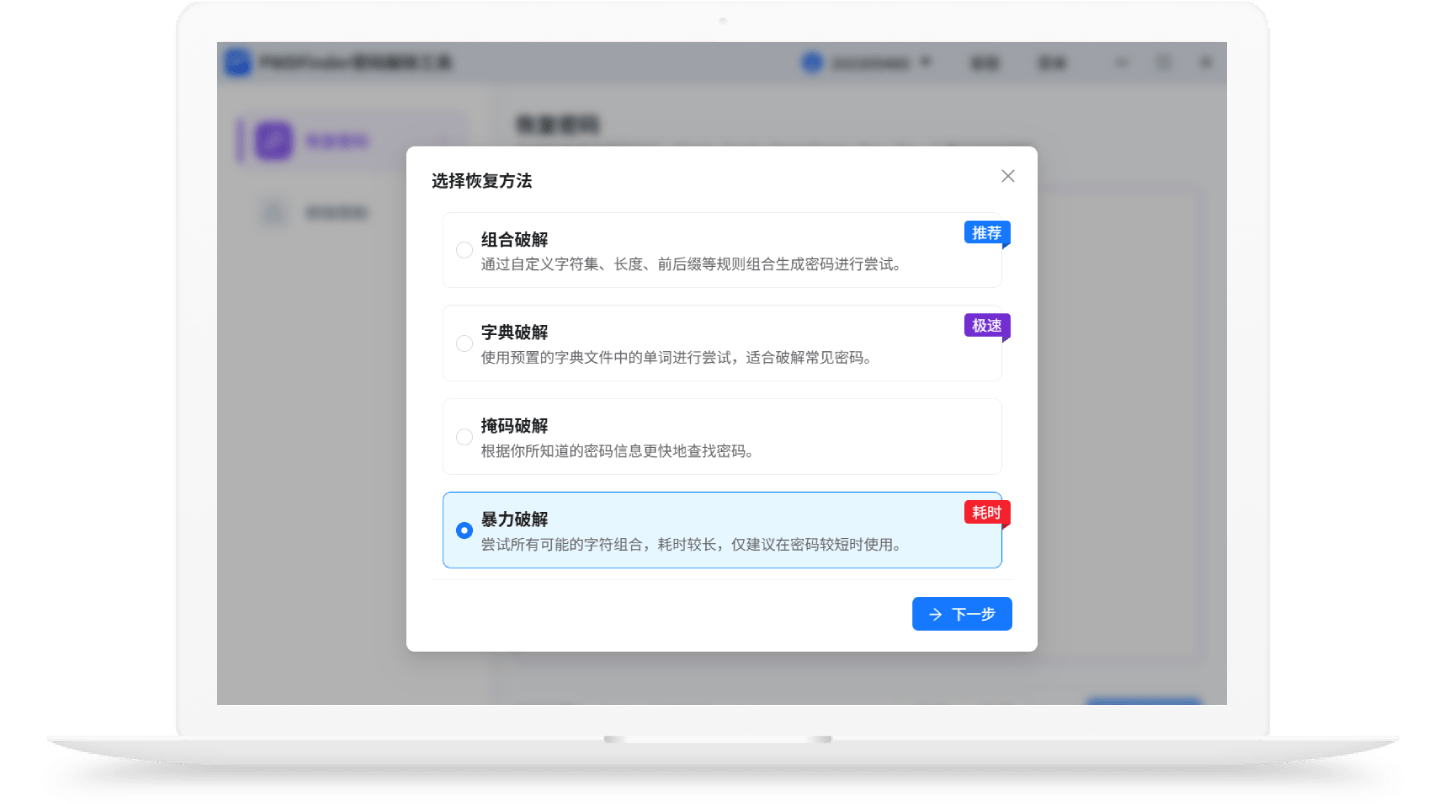This screenshot has width=1444, height=804.
Task: Click the gray second sidebar item icon
Action: click(273, 212)
